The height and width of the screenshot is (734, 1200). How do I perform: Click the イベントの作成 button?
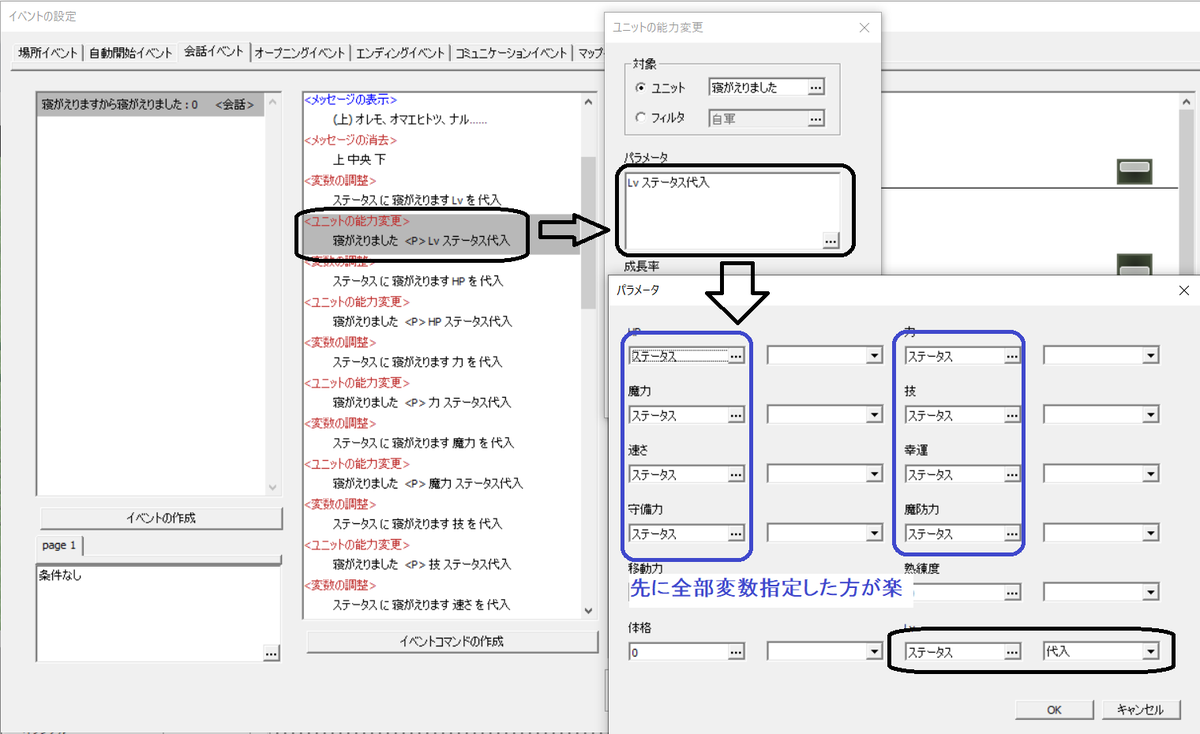pos(160,518)
